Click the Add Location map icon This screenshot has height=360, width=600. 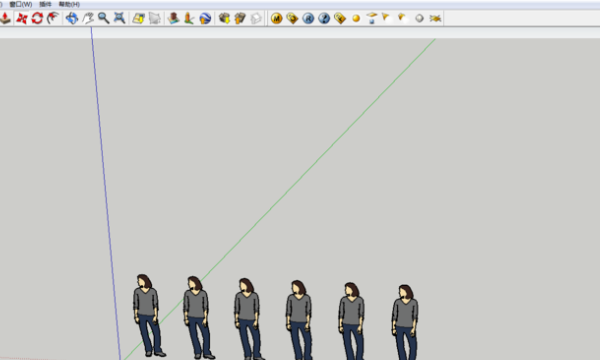pos(138,18)
